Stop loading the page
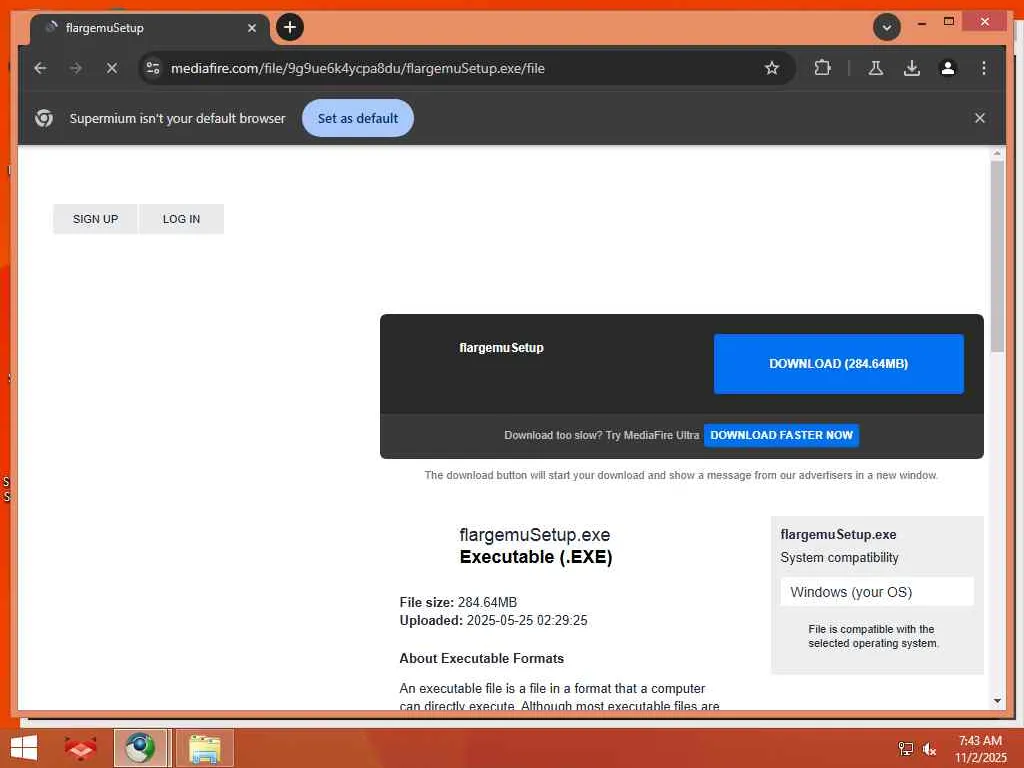Viewport: 1024px width, 768px height. 112,68
